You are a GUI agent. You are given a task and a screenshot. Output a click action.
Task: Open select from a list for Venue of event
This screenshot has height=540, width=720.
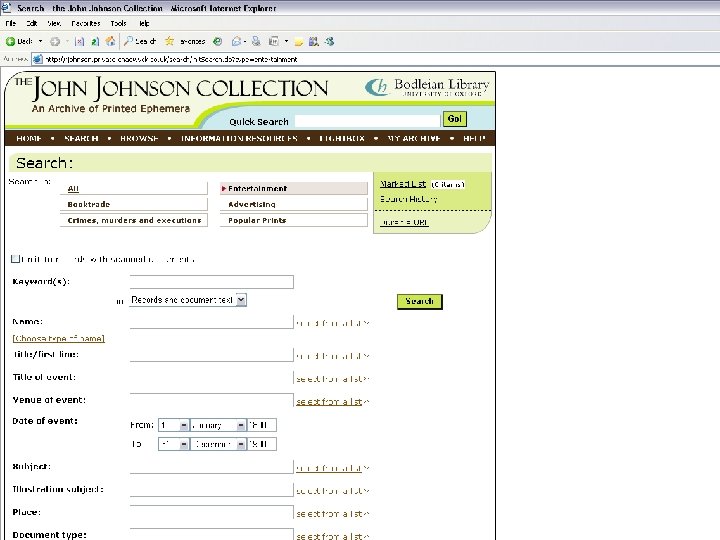coord(332,402)
